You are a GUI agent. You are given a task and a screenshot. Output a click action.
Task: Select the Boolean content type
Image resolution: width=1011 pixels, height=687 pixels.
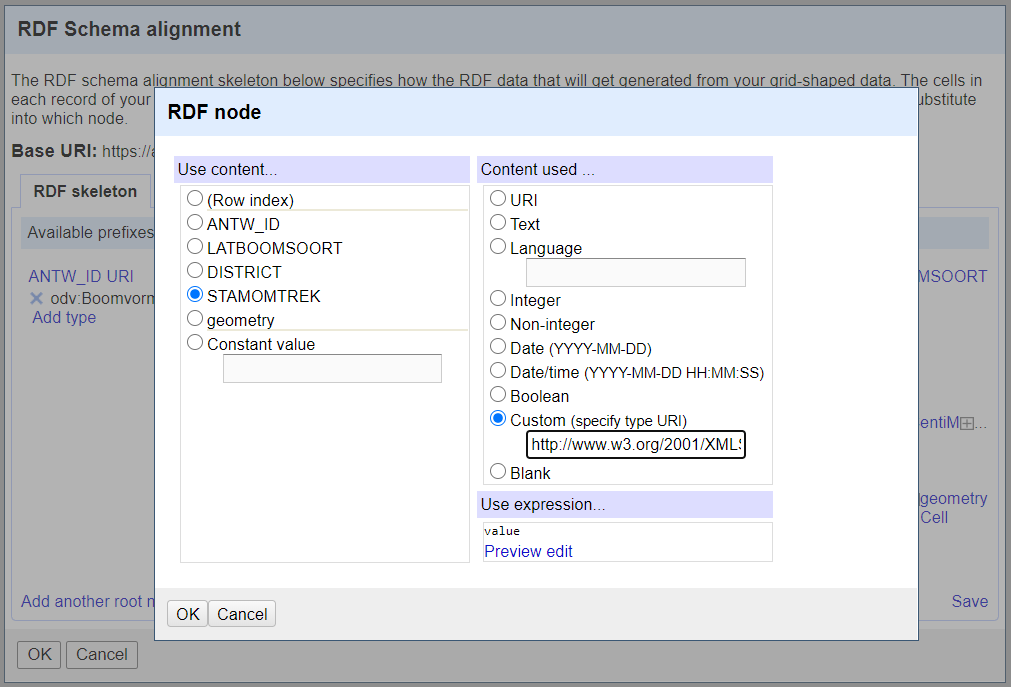(x=498, y=395)
